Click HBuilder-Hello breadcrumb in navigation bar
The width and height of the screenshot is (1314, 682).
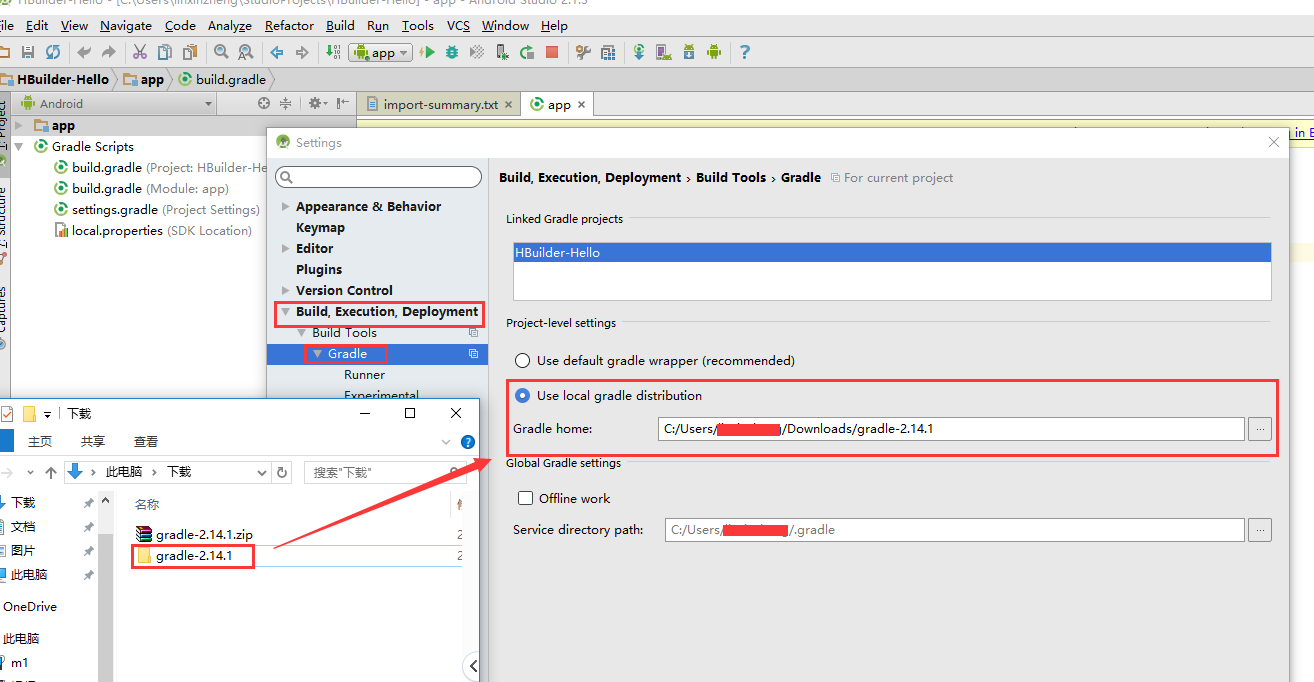click(55, 79)
